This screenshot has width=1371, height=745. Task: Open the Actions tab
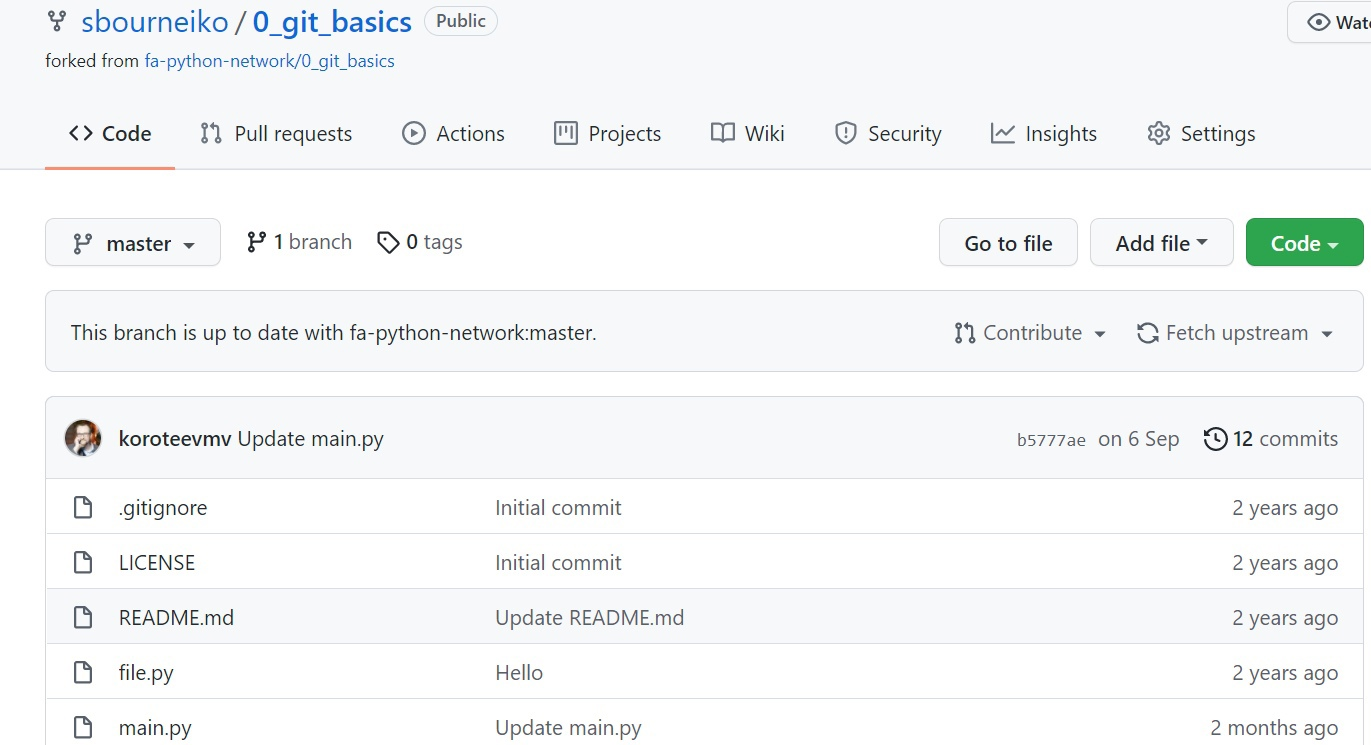coord(453,134)
